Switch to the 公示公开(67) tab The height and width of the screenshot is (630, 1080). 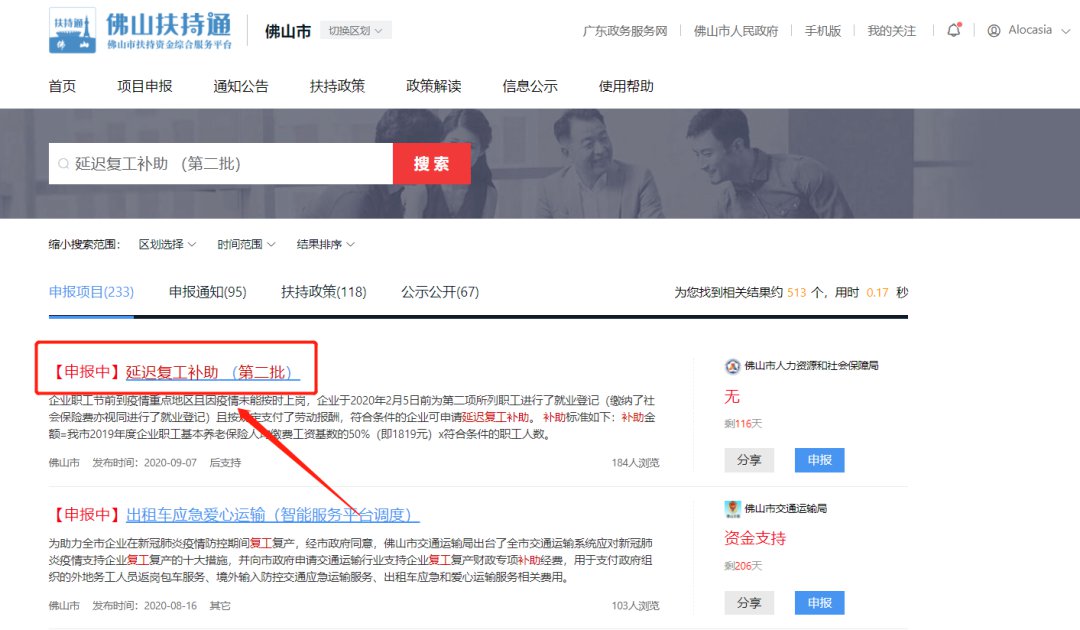tap(440, 292)
